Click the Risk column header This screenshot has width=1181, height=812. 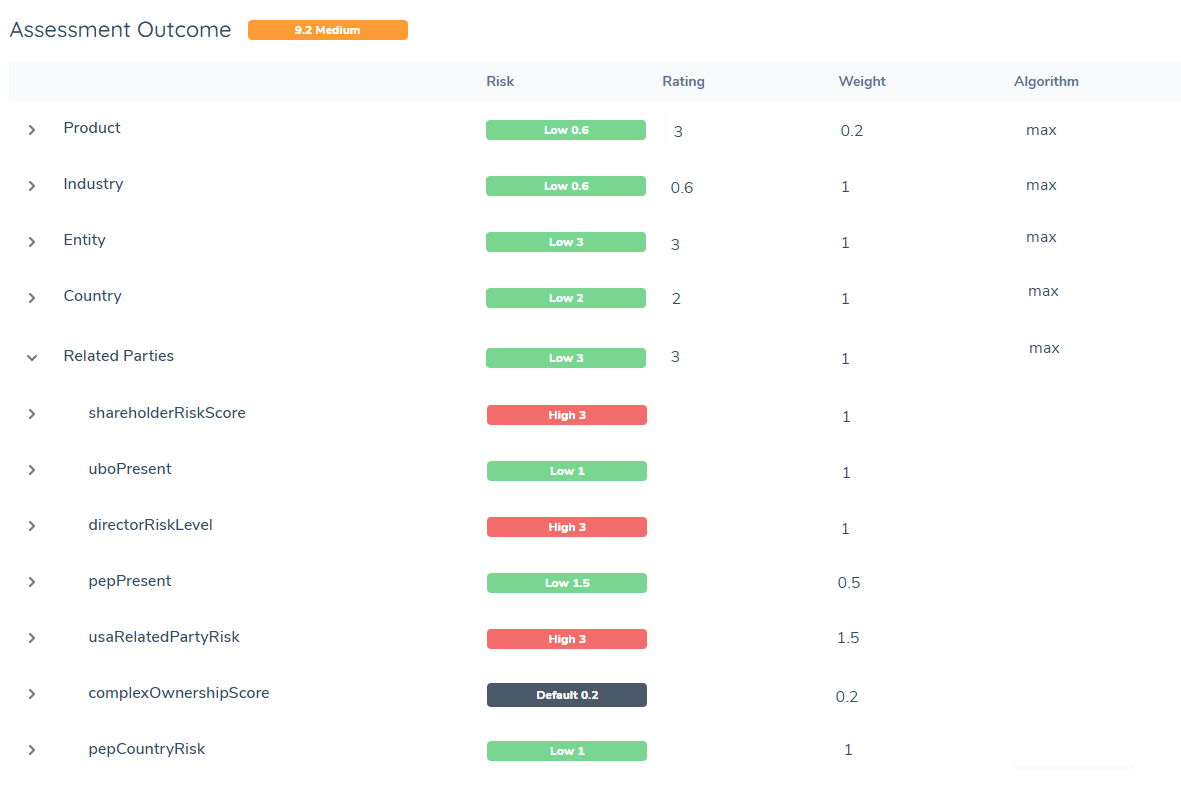click(500, 82)
